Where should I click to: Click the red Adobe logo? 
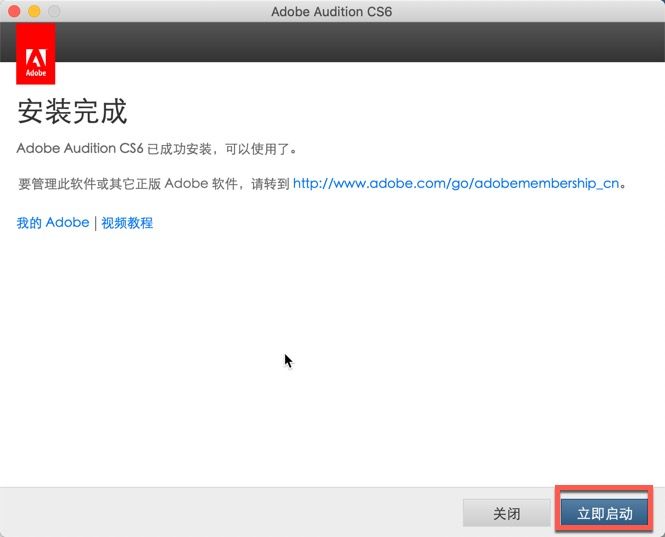(x=36, y=54)
